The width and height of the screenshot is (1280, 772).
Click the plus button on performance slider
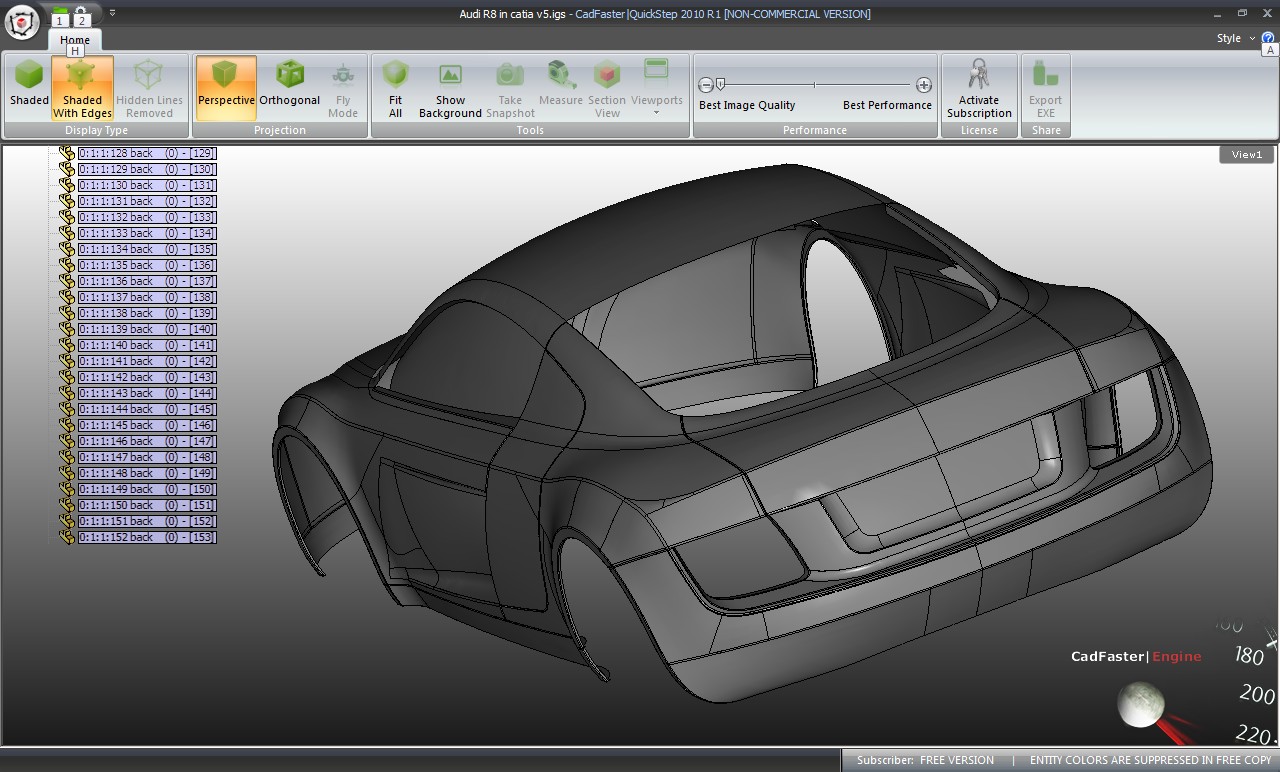[x=924, y=86]
